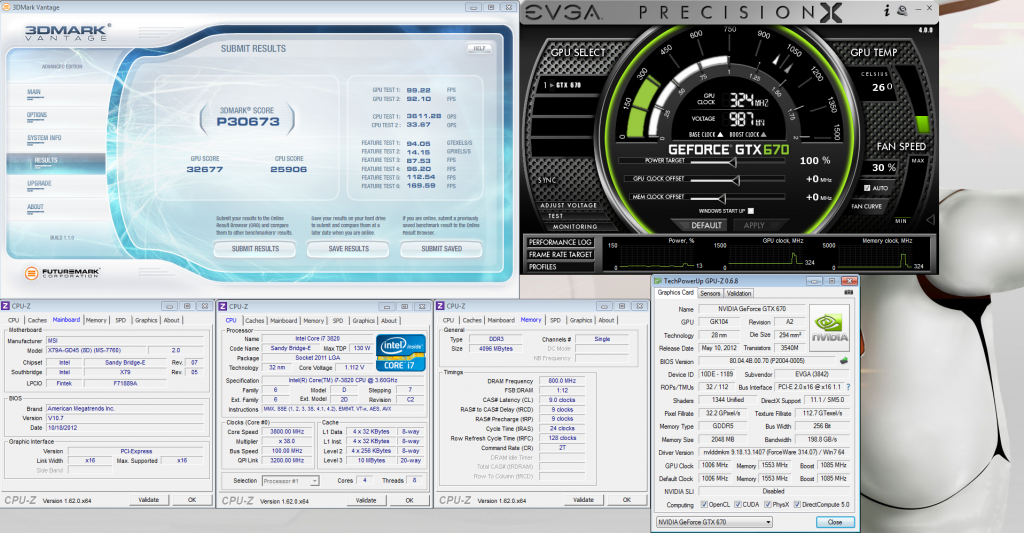
Task: Switch to the Sensors tab in GPU-Z
Action: tap(710, 293)
